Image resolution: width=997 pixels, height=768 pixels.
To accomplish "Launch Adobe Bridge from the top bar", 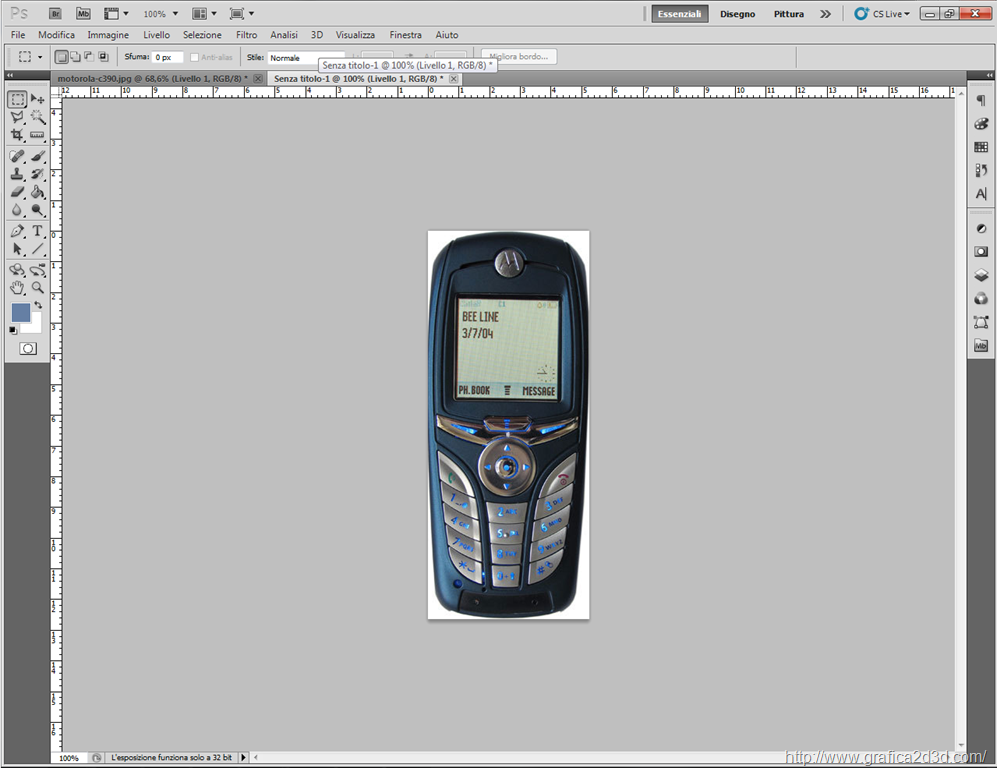I will 56,14.
